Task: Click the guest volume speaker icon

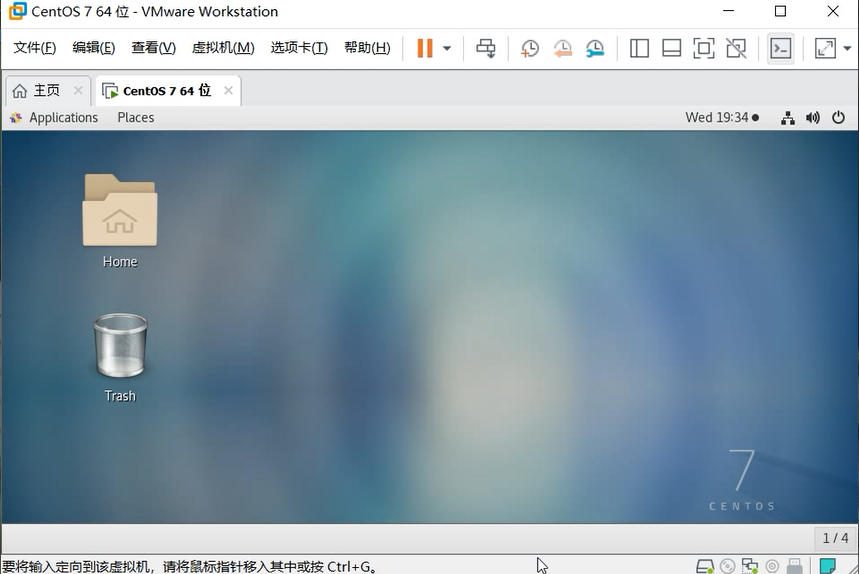Action: tap(813, 118)
